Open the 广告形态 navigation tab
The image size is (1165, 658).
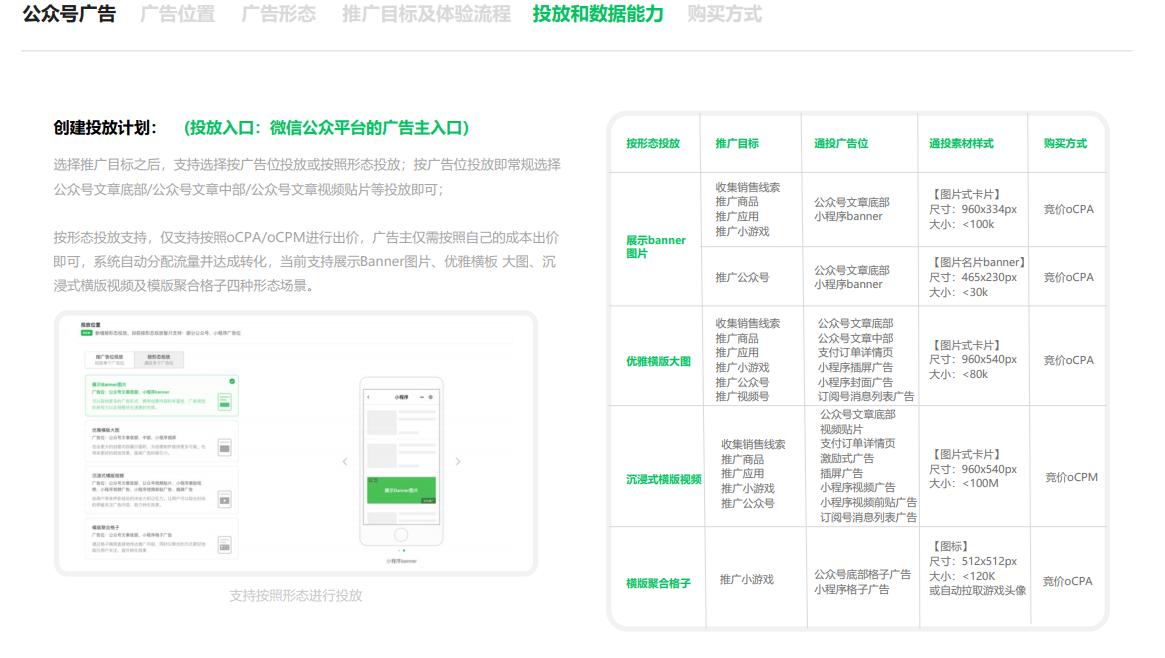tap(278, 14)
